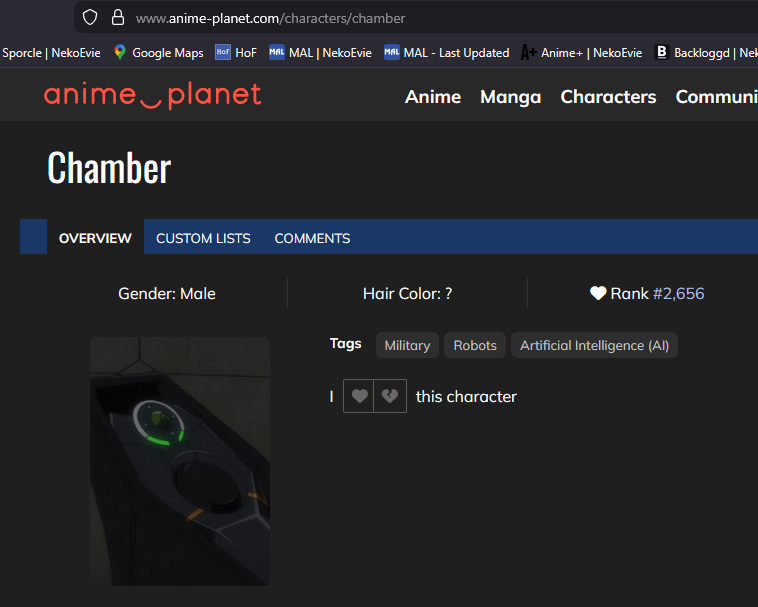Viewport: 758px width, 607px height.
Task: Open the Backloggd bookmark
Action: [706, 52]
